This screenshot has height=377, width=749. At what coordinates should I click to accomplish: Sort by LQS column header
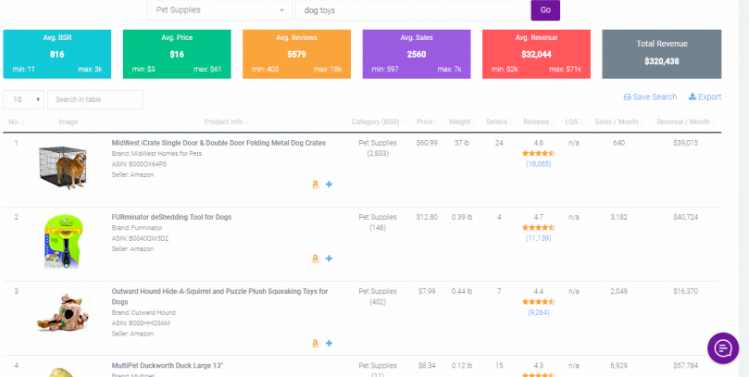tap(574, 122)
